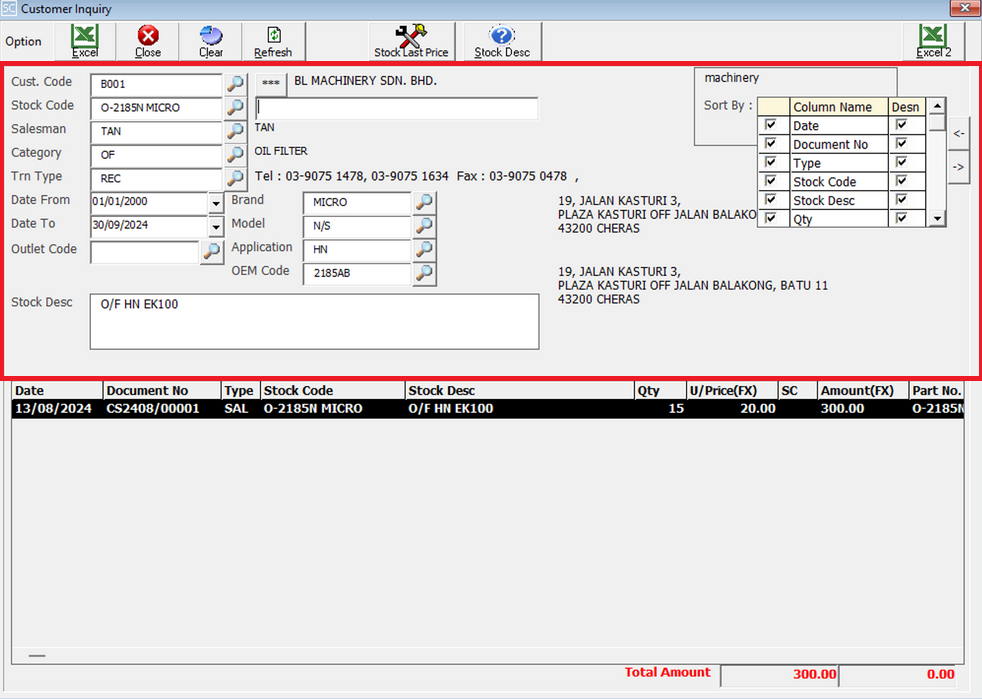The height and width of the screenshot is (699, 982).
Task: Close the Customer Inquiry window
Action: [964, 8]
